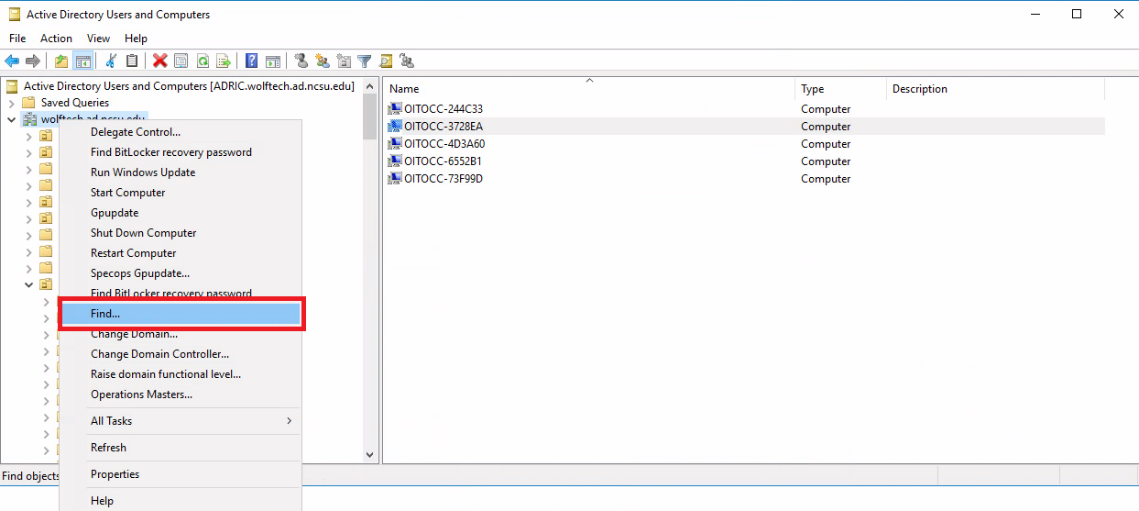
Task: Open the Action menu in menu bar
Action: pyautogui.click(x=56, y=38)
